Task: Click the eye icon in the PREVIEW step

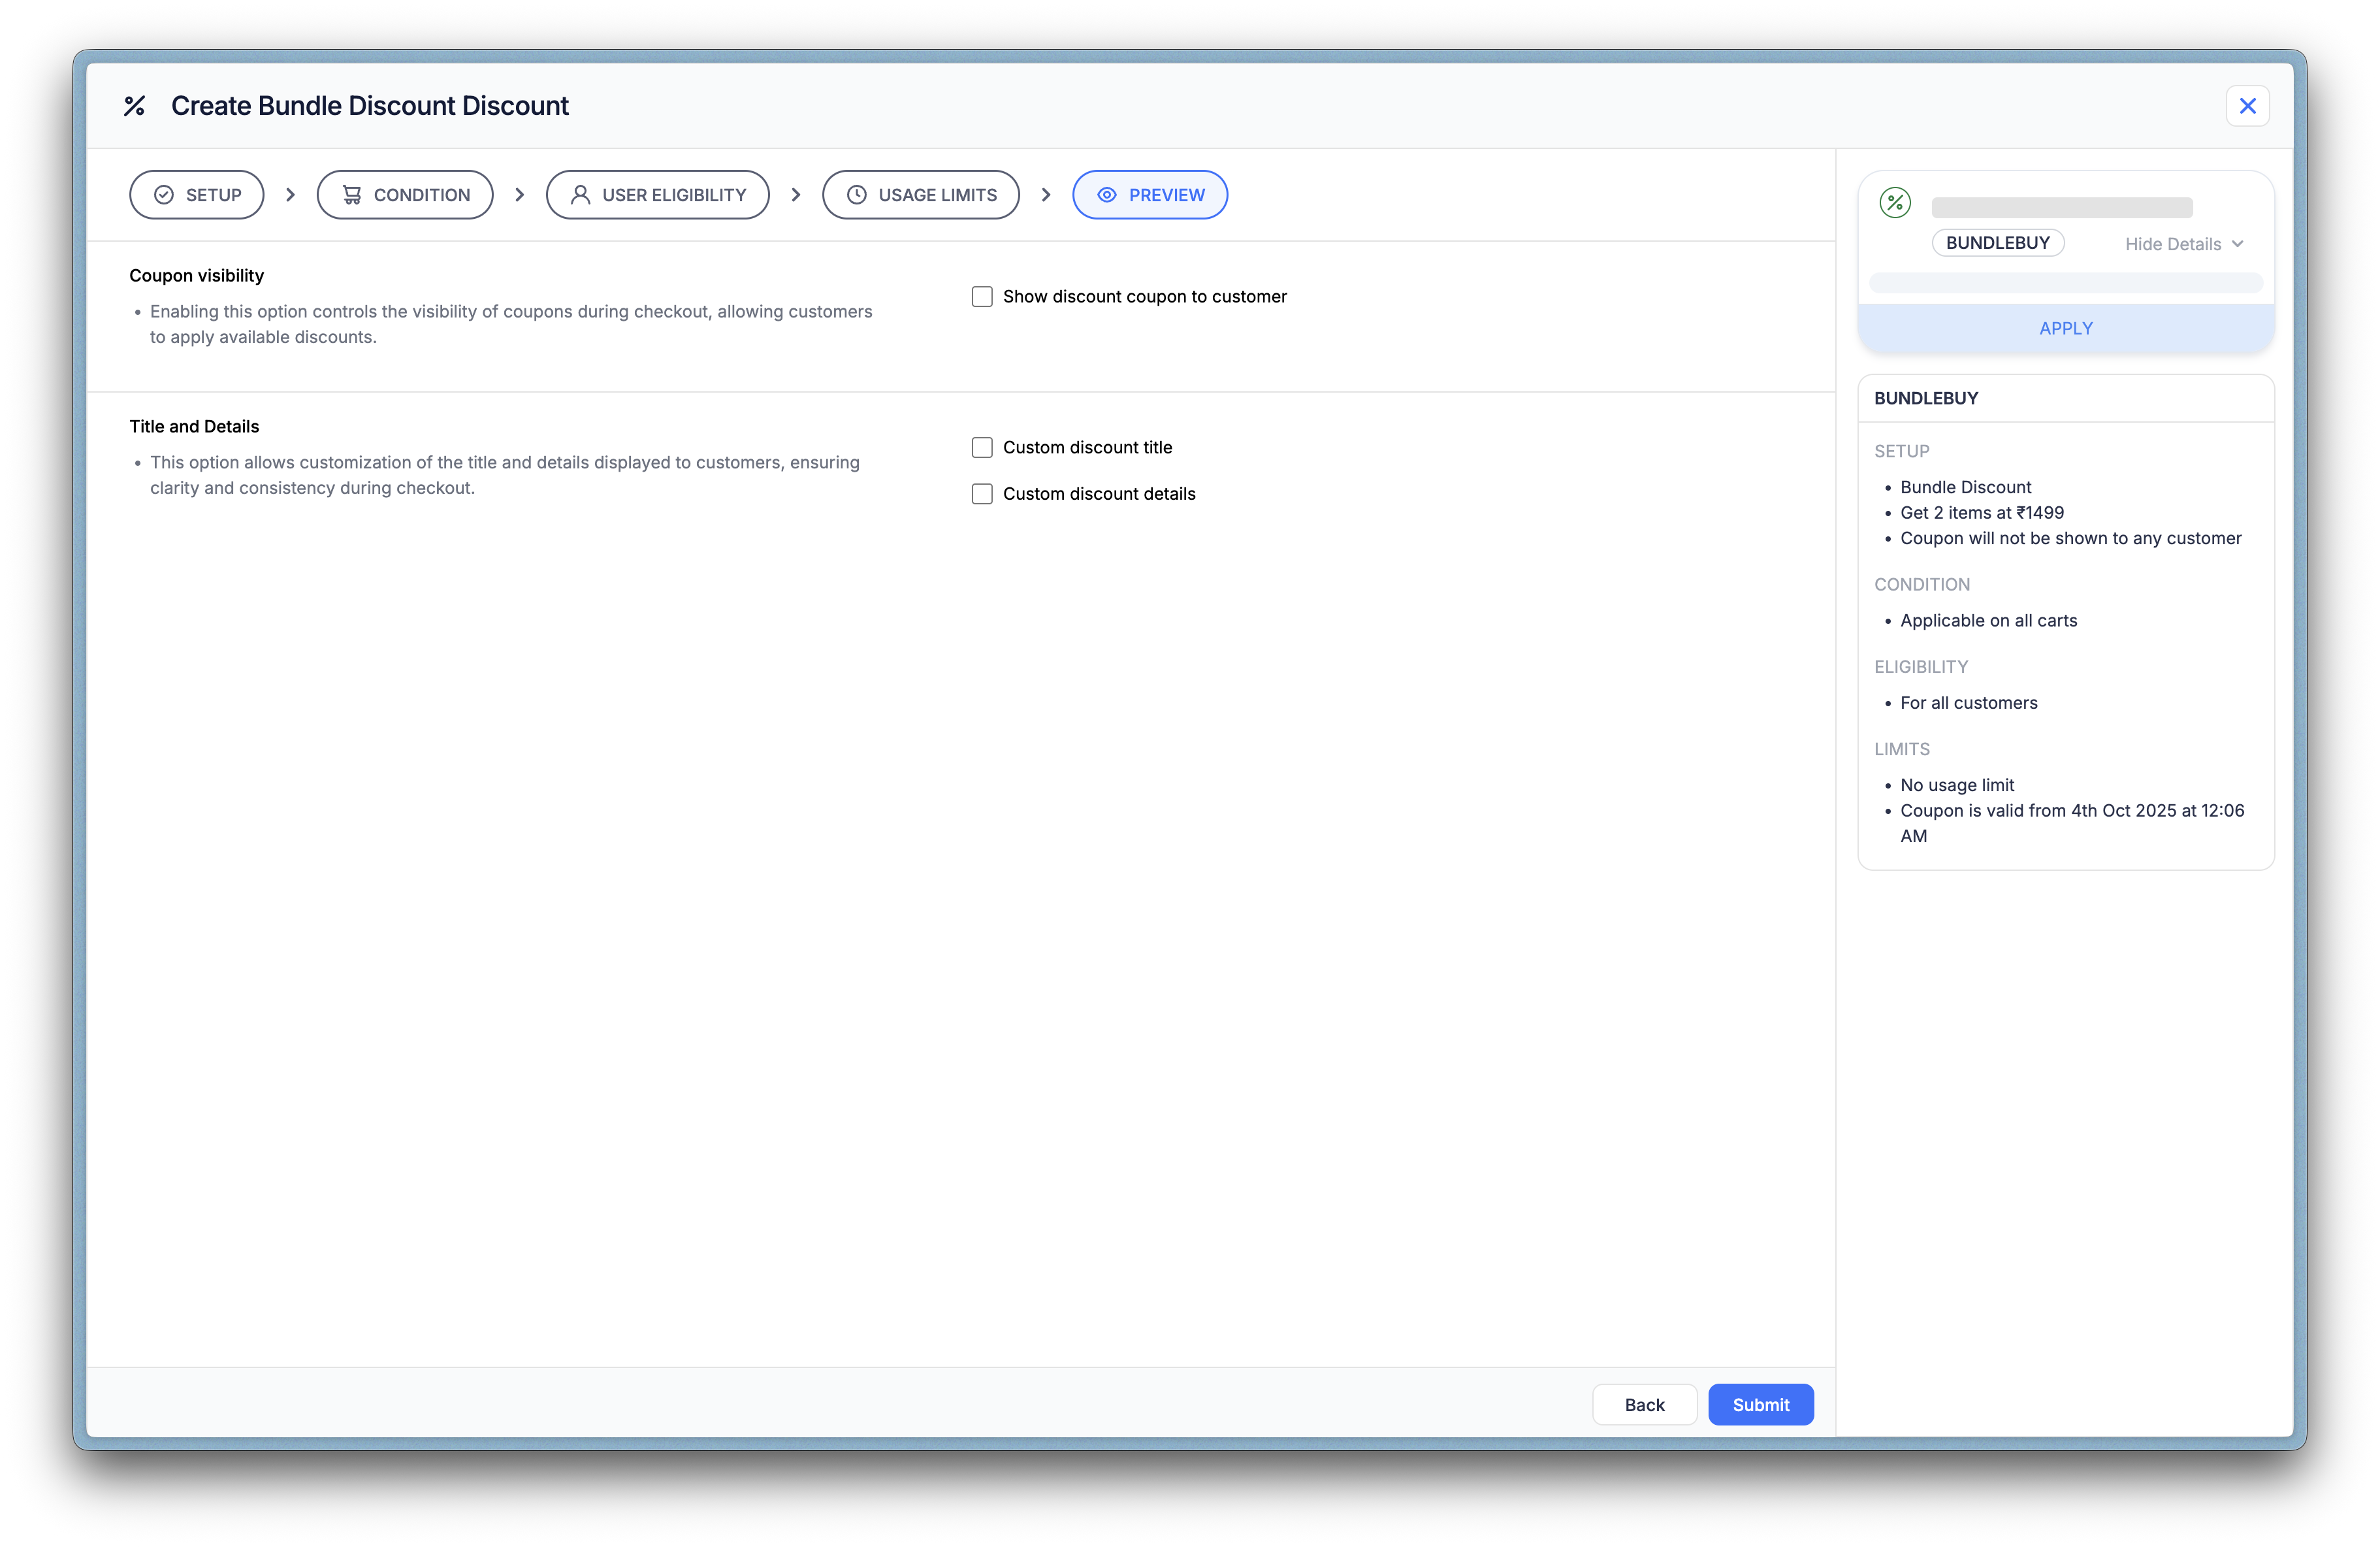Action: pos(1107,195)
